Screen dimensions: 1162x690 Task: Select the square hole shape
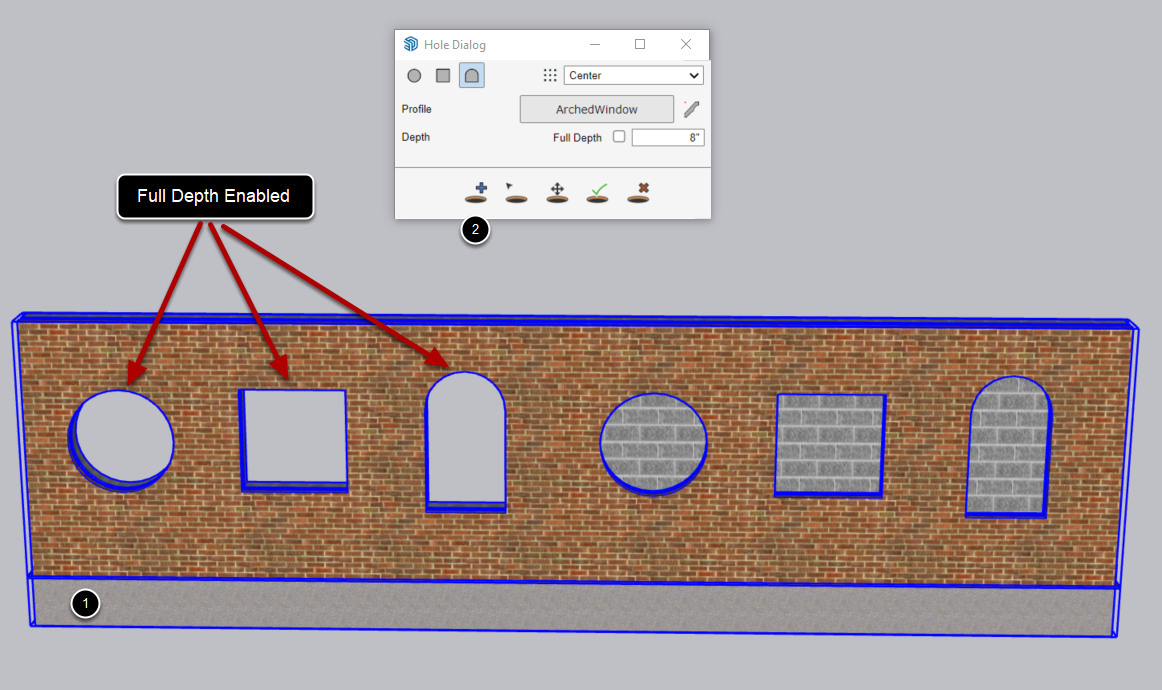443,76
